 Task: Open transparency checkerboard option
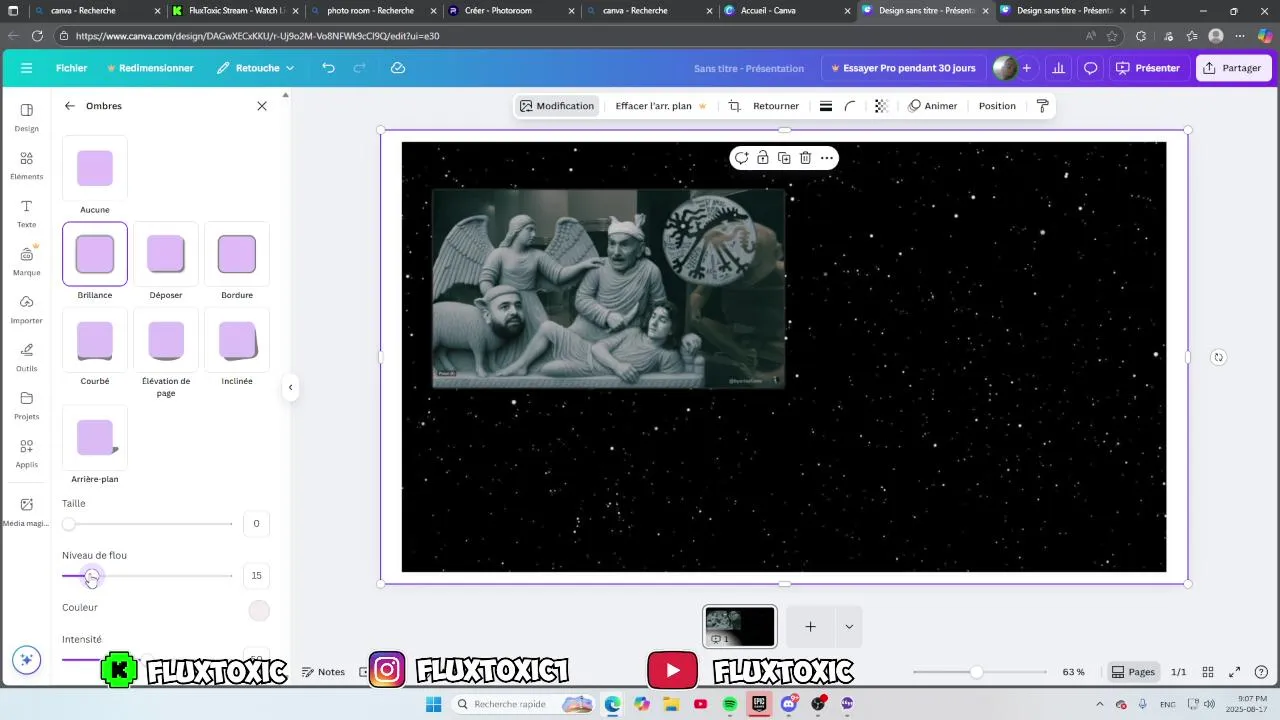[881, 106]
